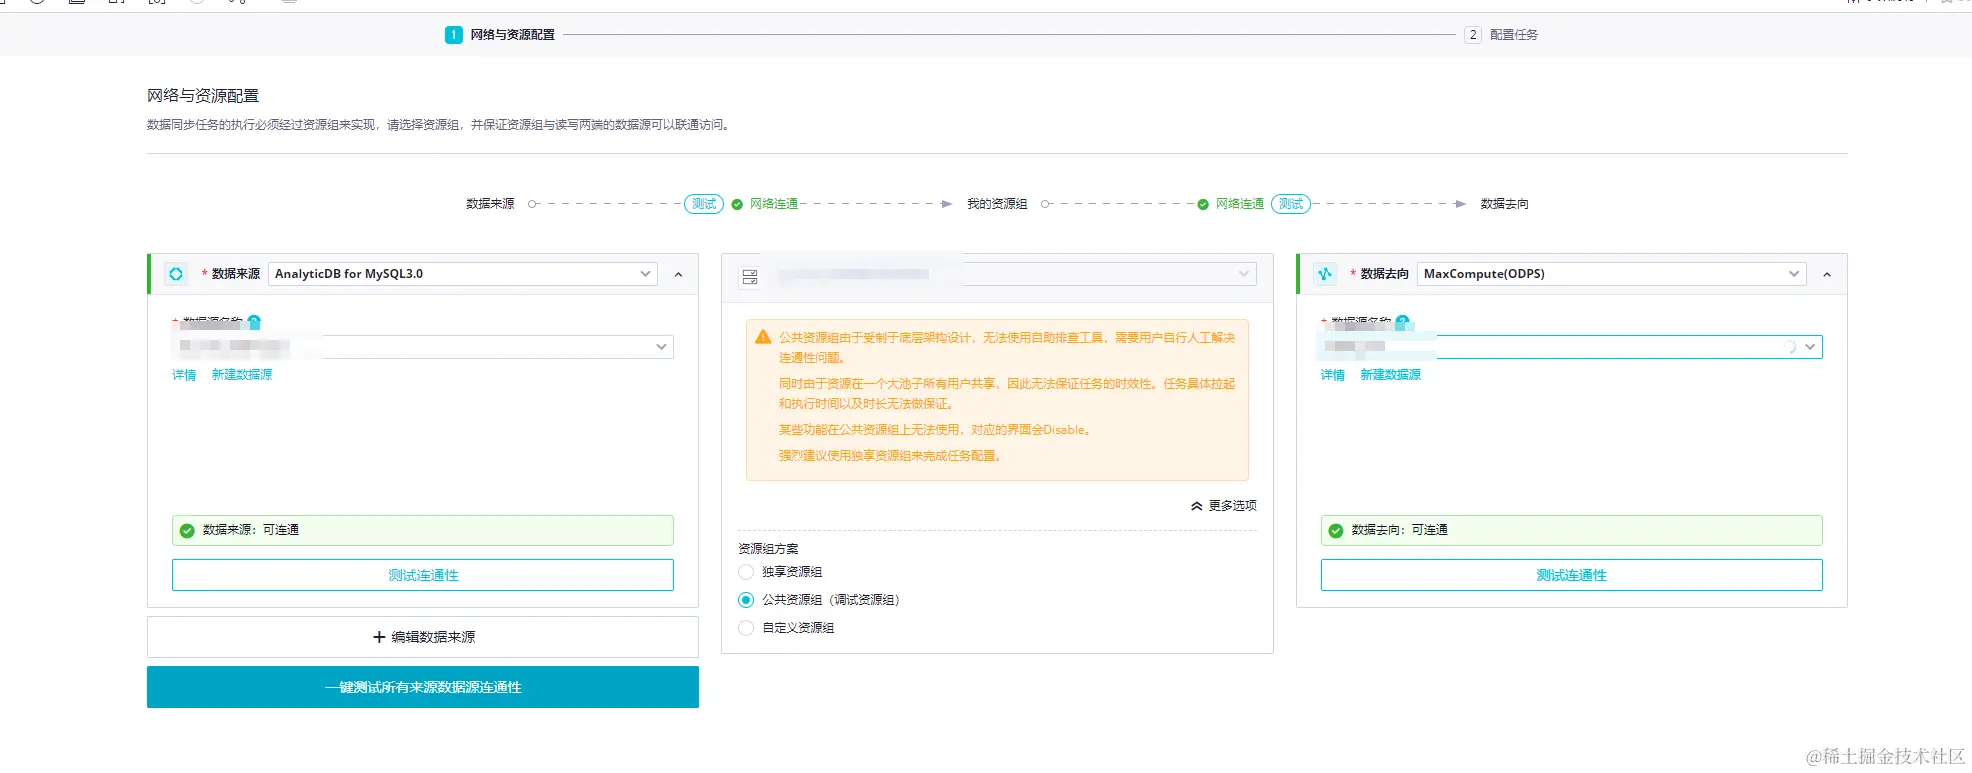Click the 测试 button near 数据去向 flow
Screen dimensions: 1972x773
coord(1291,204)
